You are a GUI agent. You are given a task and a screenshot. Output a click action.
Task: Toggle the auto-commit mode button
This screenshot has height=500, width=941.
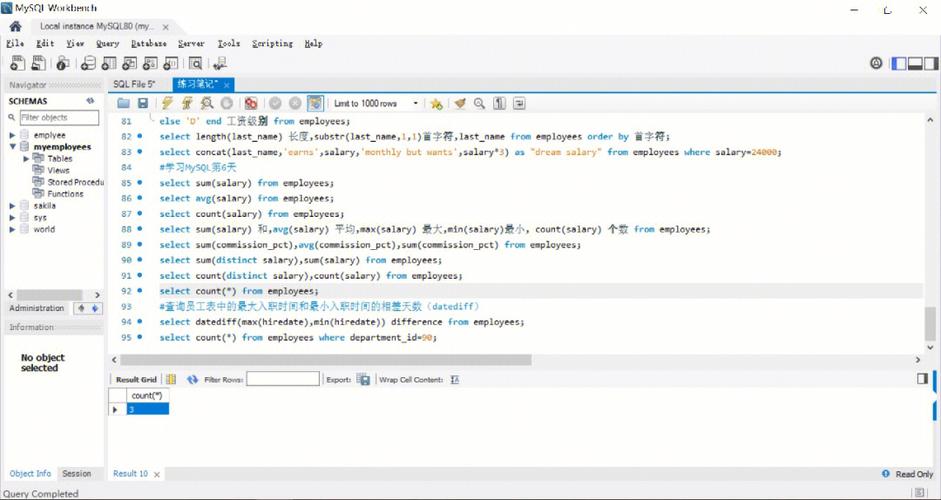(315, 103)
